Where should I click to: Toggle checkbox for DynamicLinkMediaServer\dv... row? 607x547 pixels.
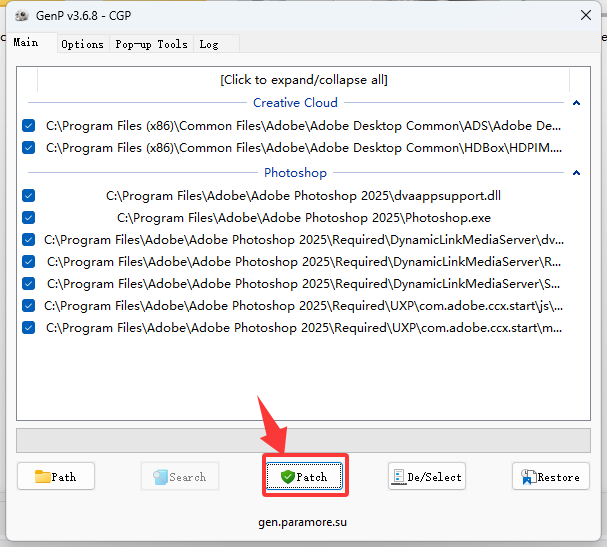(29, 240)
